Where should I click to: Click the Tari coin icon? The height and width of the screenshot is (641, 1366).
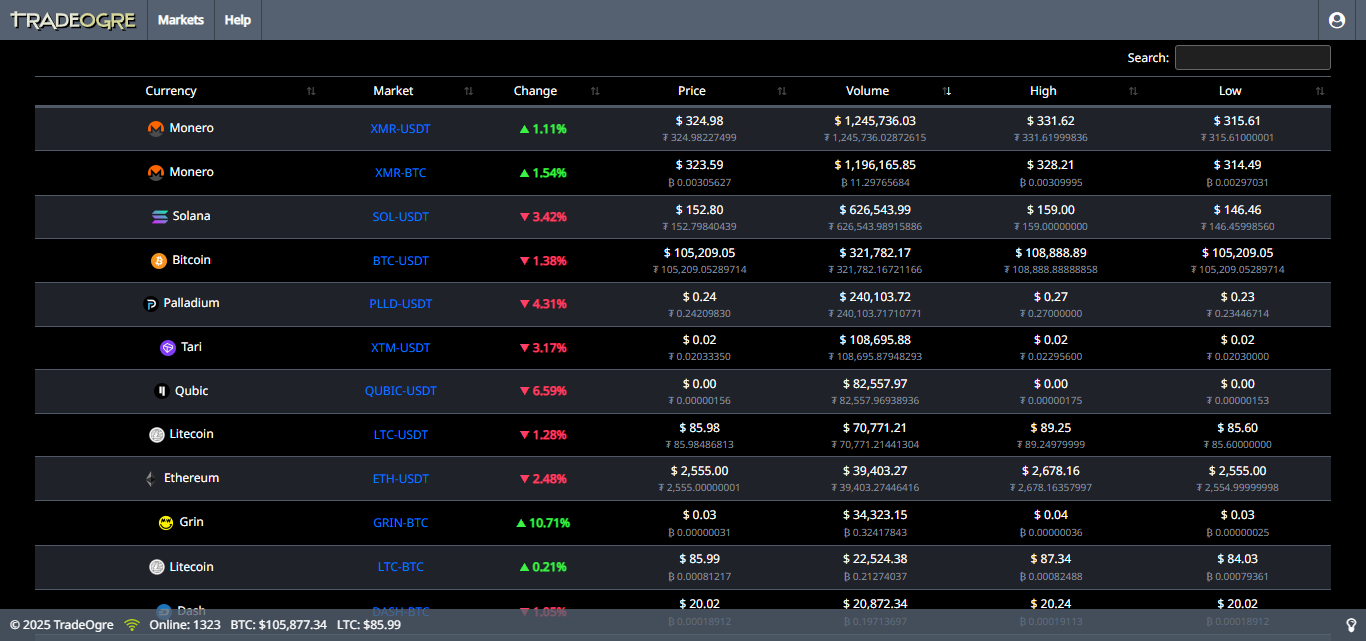tap(168, 348)
